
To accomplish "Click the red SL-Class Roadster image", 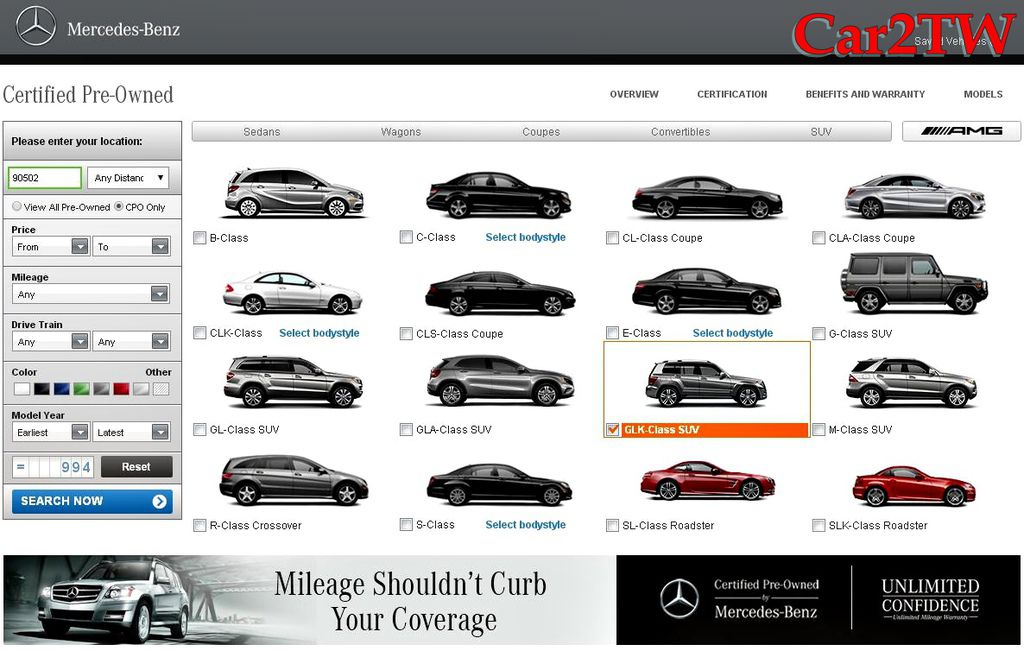I will [x=708, y=481].
